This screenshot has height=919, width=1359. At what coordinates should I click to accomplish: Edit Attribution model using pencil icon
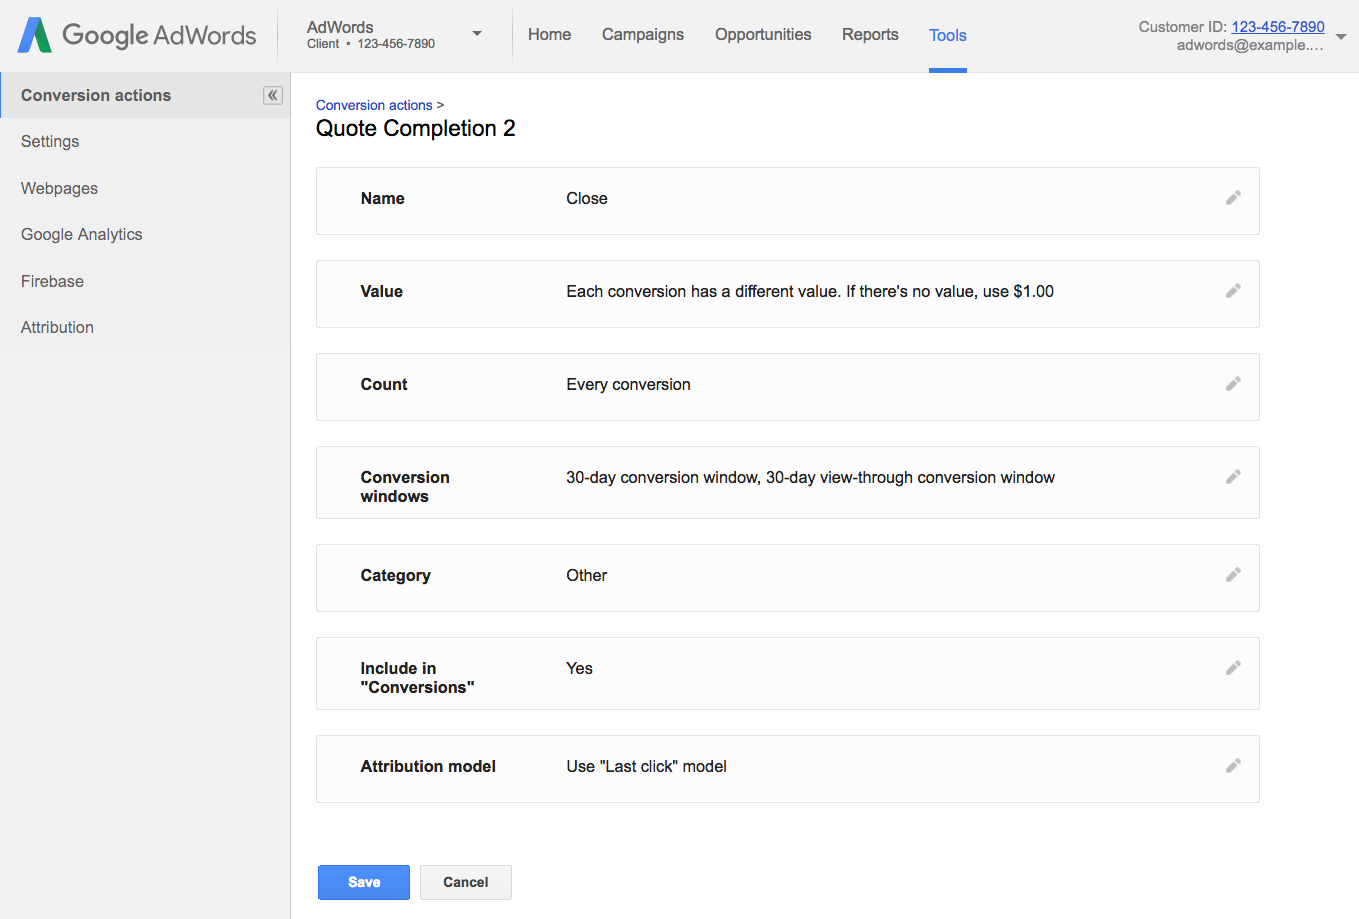tap(1233, 766)
